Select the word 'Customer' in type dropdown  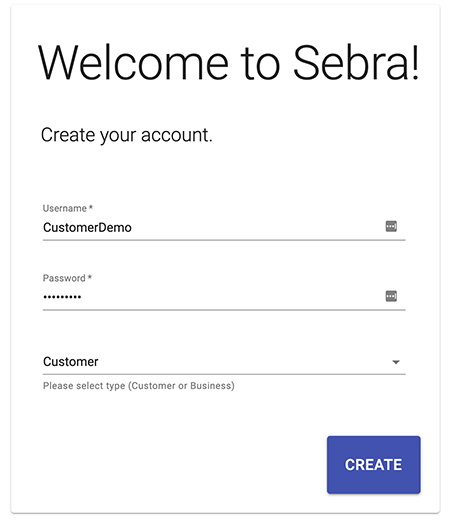coord(71,362)
